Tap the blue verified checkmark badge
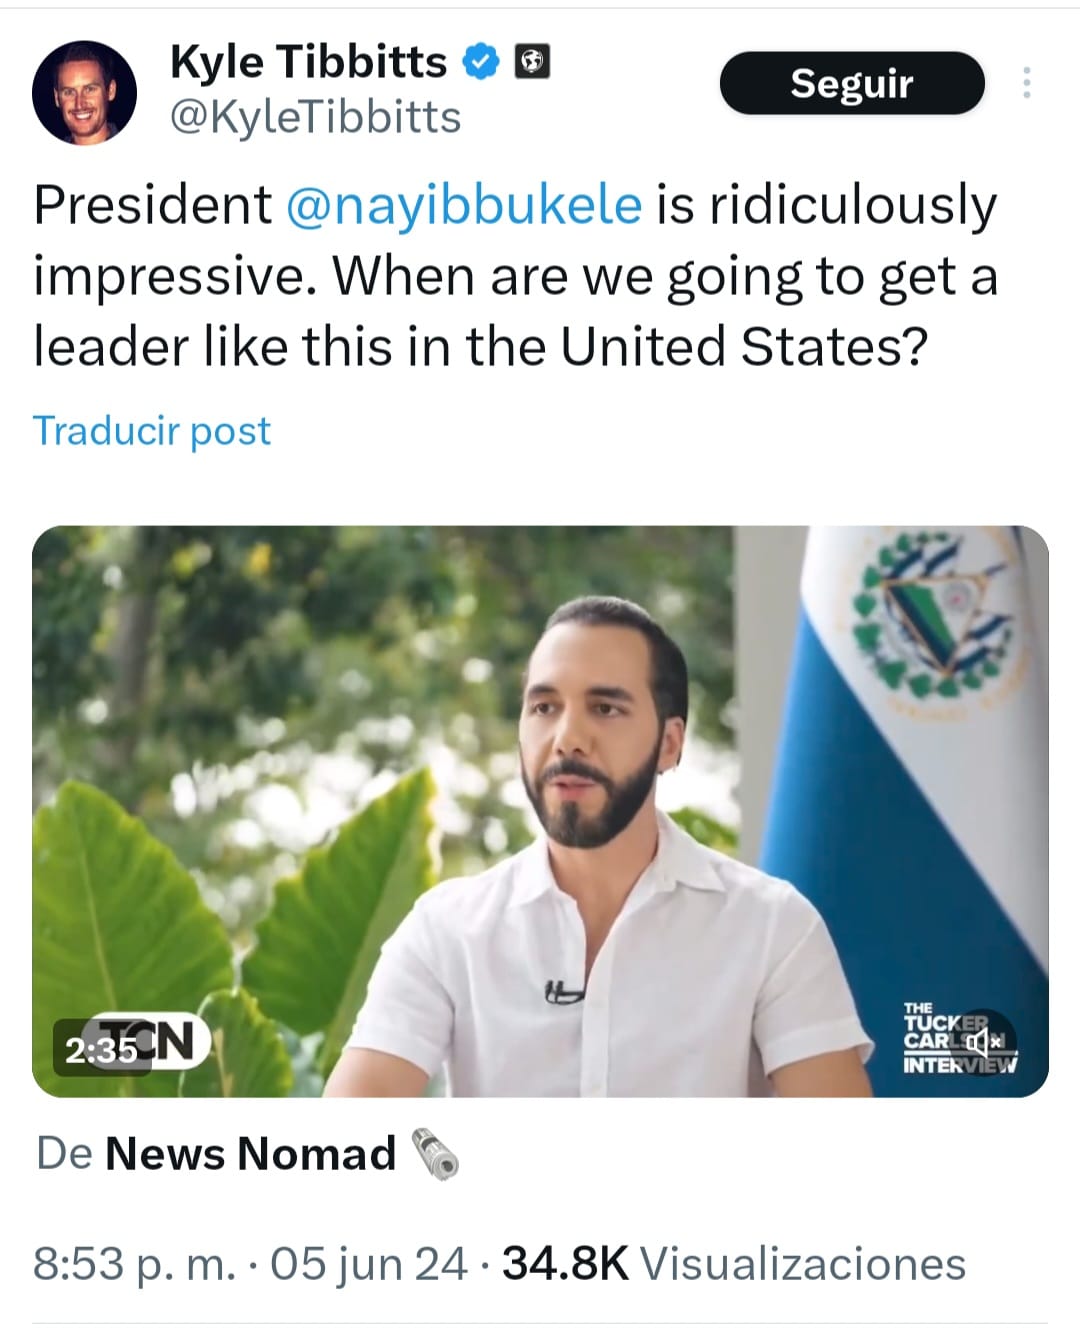Image resolution: width=1080 pixels, height=1335 pixels. (x=481, y=63)
